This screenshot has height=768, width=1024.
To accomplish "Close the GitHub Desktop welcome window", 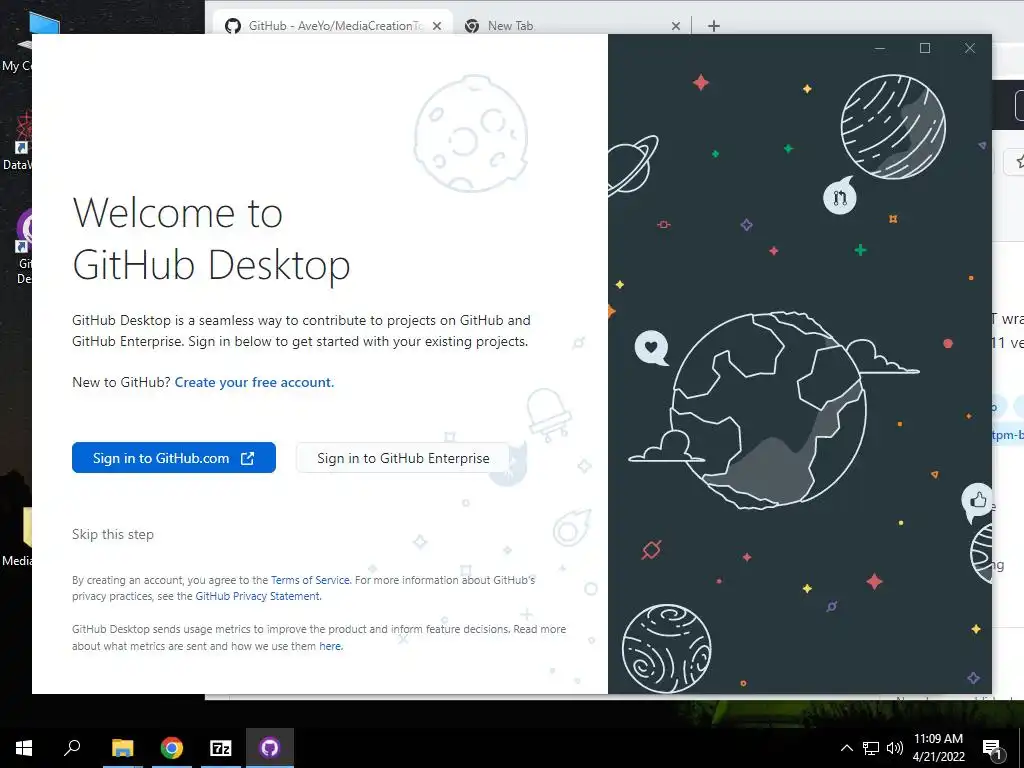I will [x=970, y=48].
